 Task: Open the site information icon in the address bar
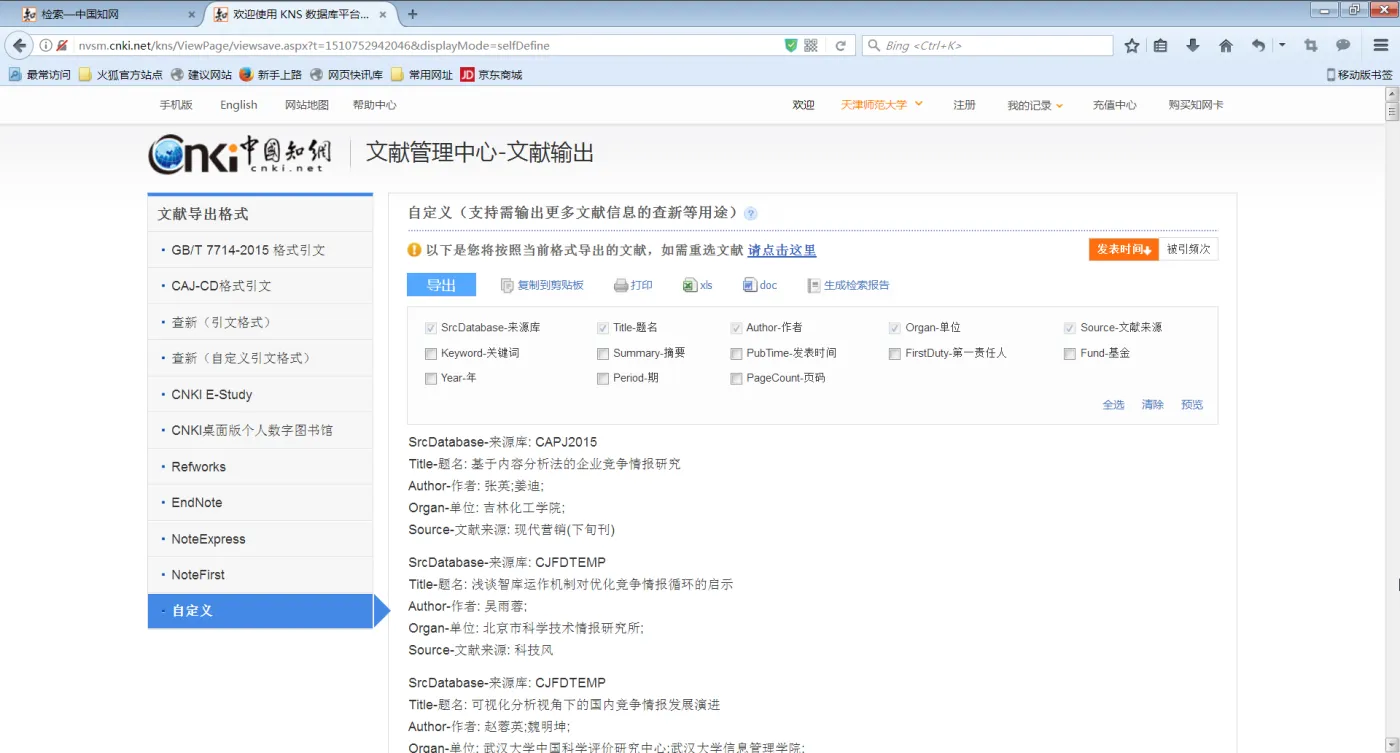pos(46,46)
